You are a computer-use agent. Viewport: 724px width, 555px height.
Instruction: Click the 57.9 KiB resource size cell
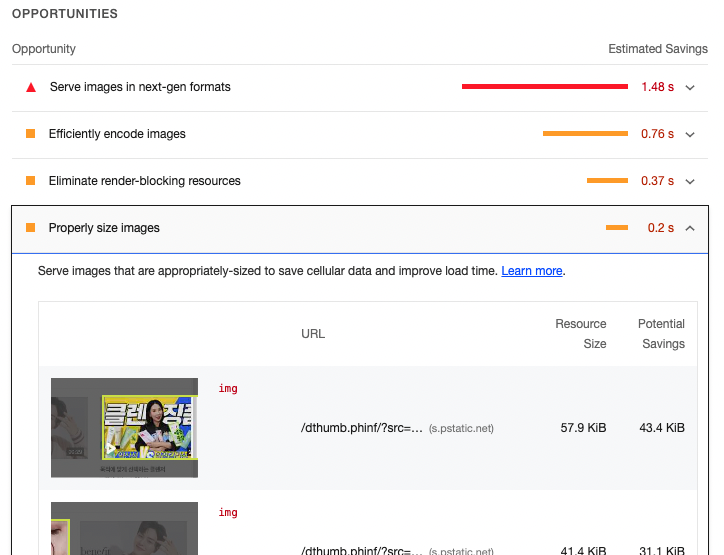(583, 428)
